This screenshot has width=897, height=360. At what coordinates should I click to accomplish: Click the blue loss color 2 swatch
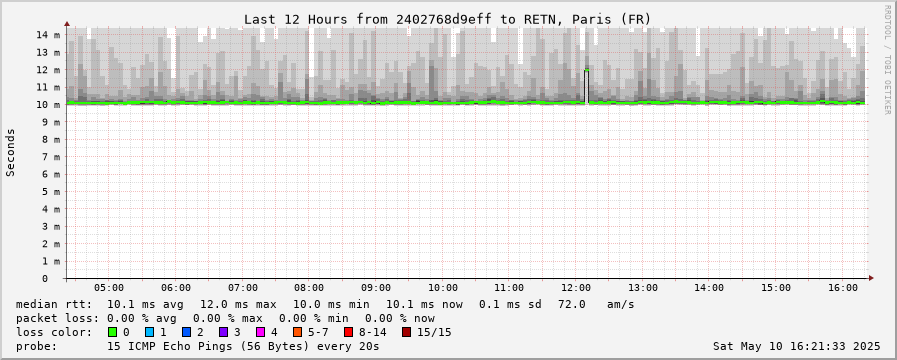(186, 332)
